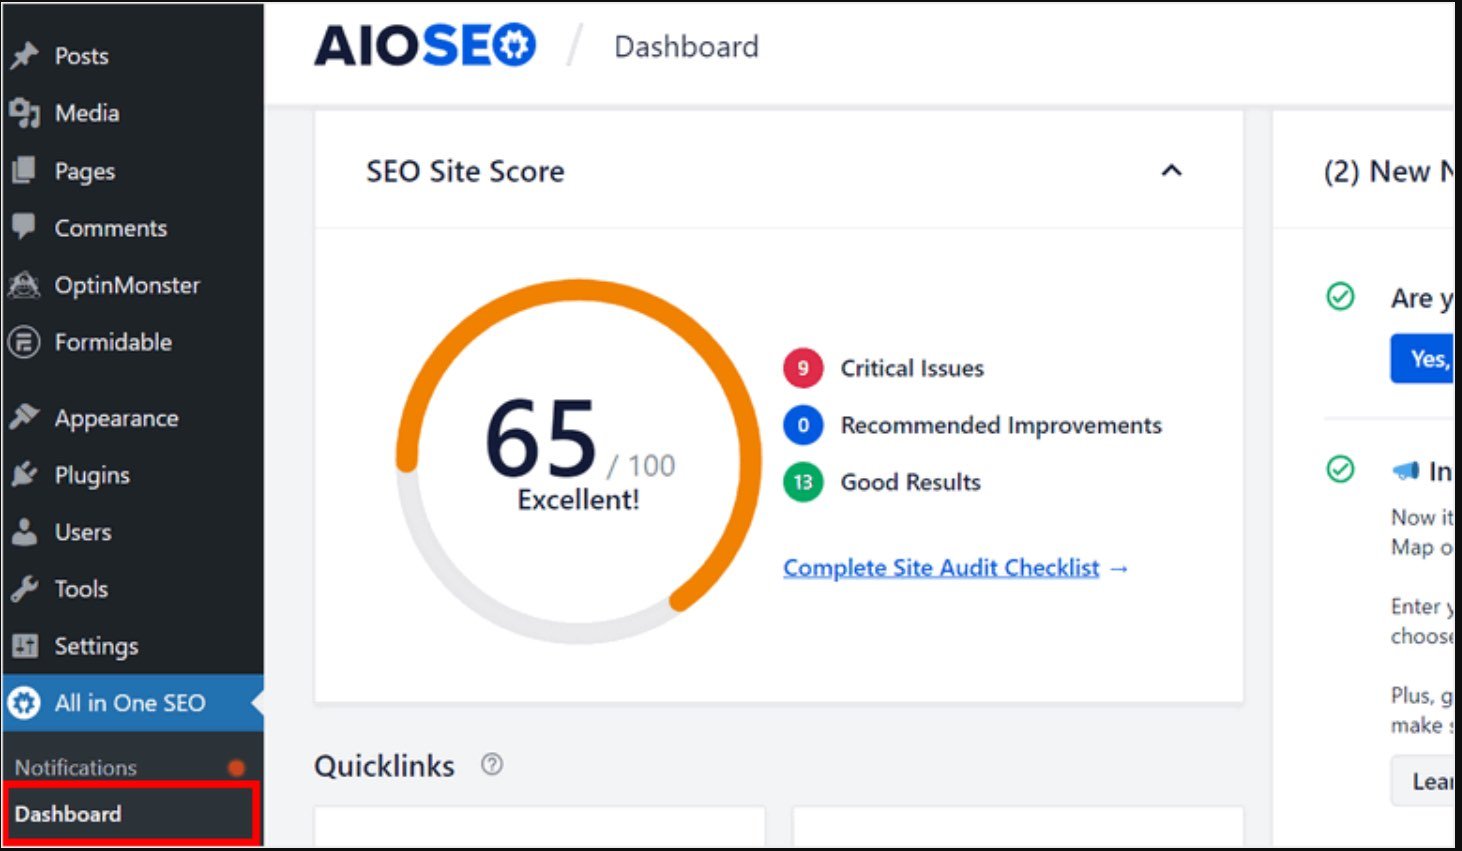The height and width of the screenshot is (851, 1462).
Task: Open the Complete Site Audit Checklist link
Action: 940,567
